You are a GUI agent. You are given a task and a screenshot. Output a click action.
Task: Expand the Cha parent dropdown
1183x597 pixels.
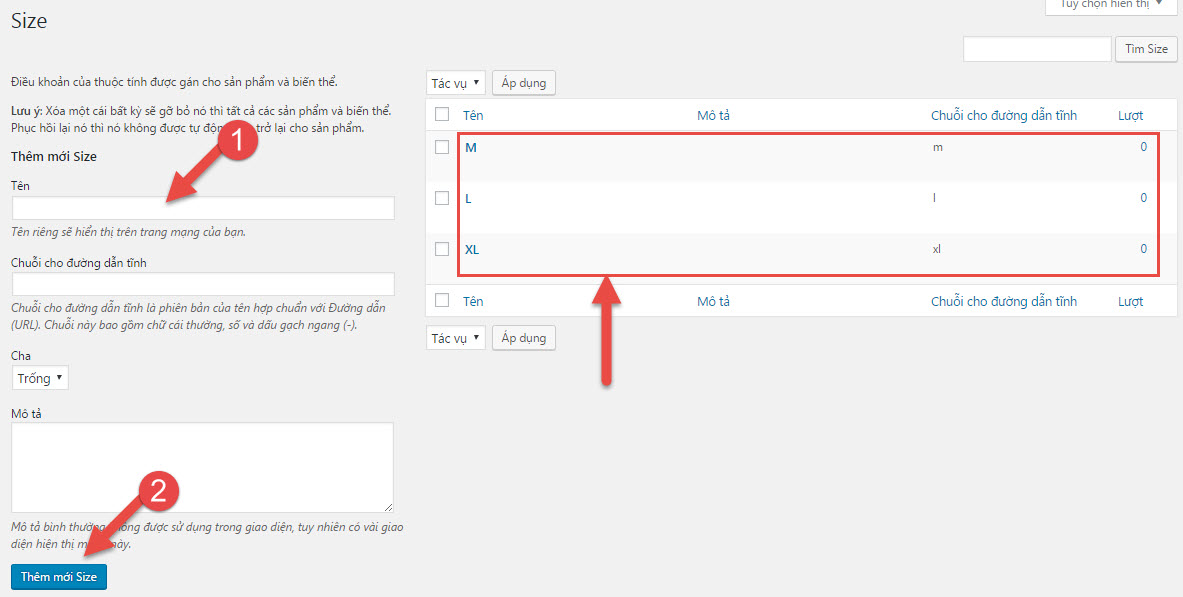[40, 378]
